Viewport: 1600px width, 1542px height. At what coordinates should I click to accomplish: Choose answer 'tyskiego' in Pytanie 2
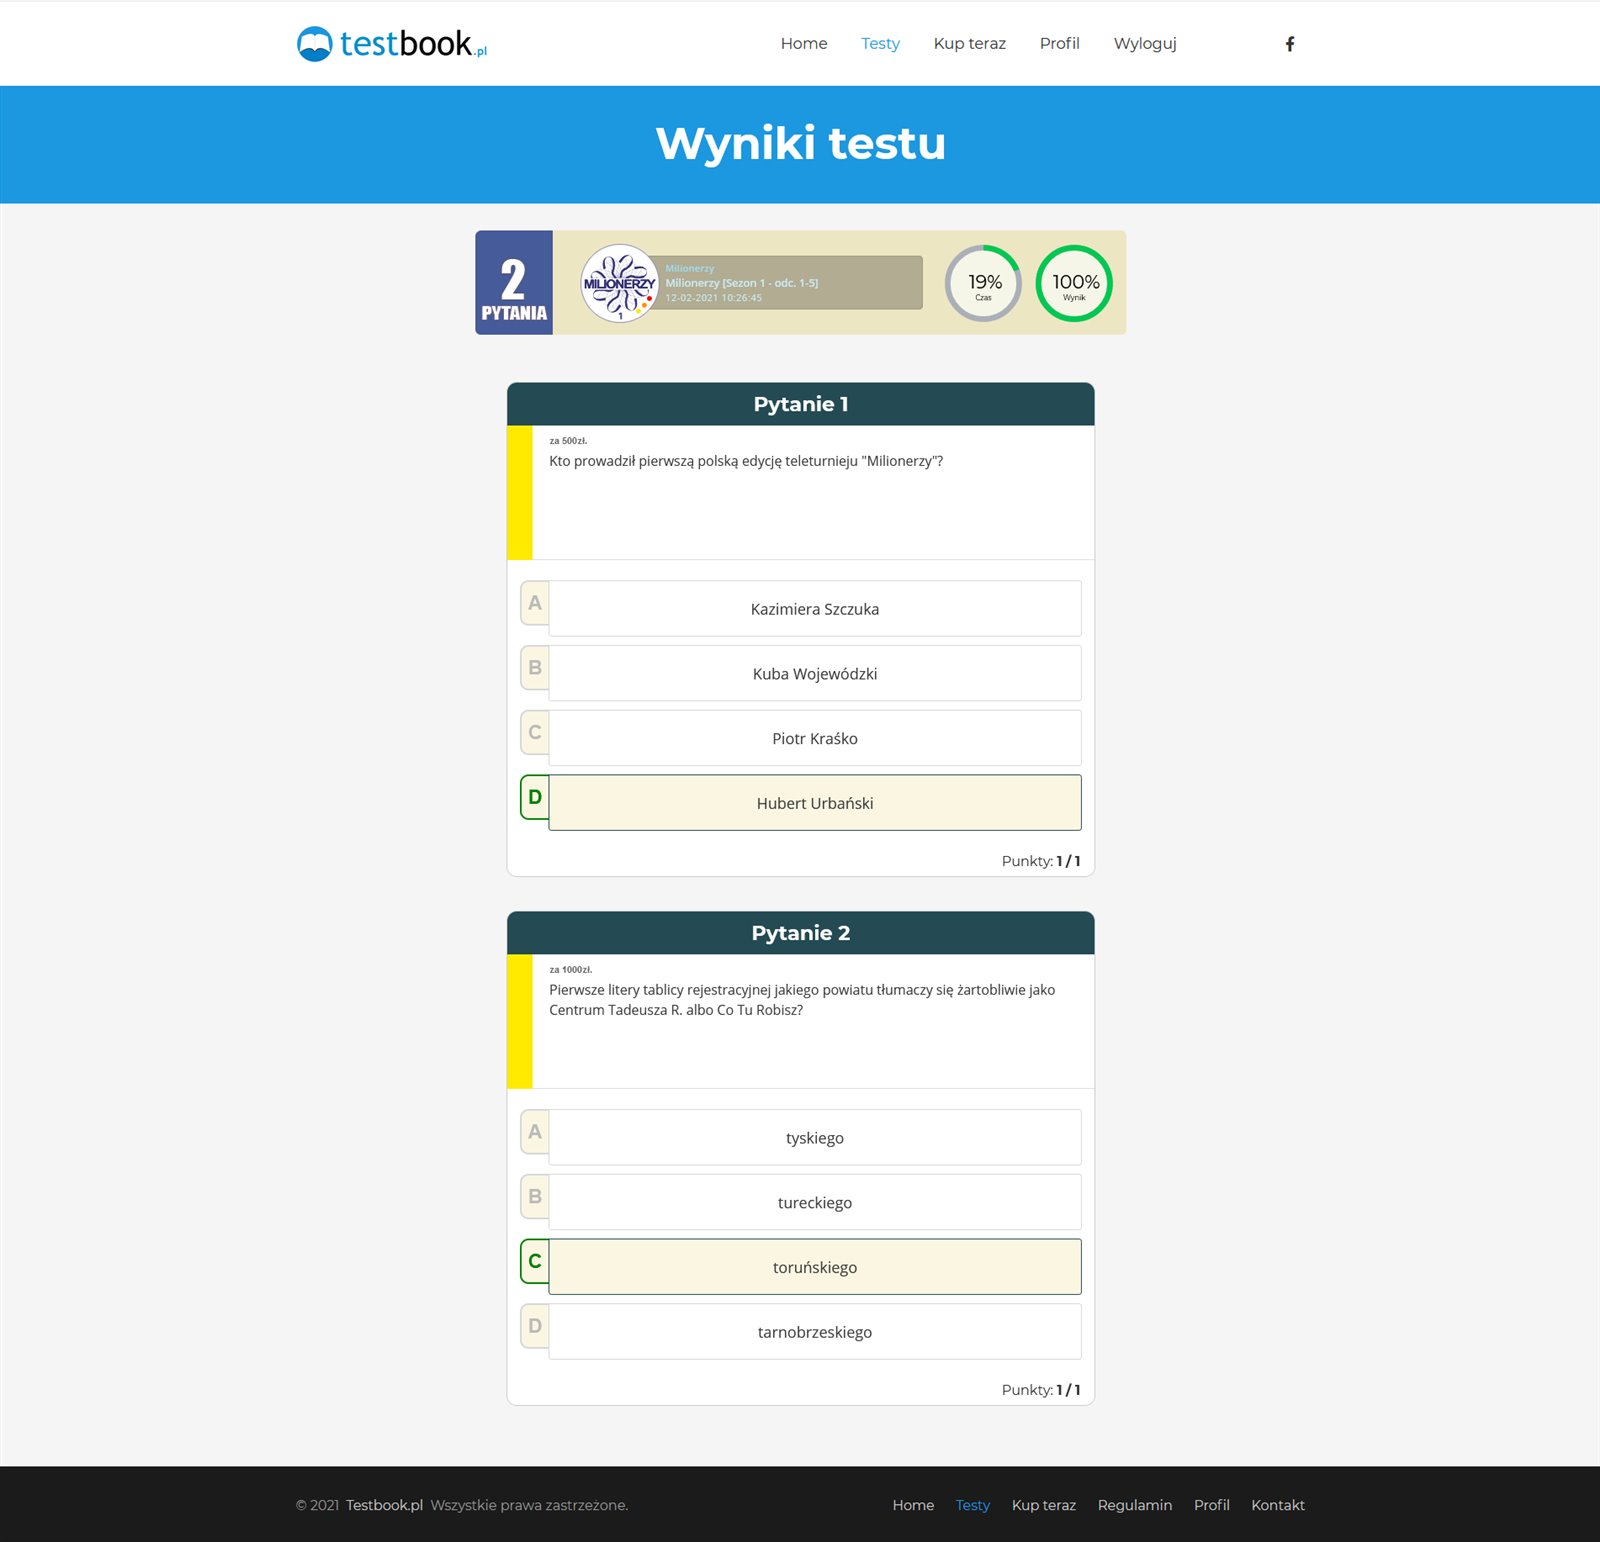[814, 1138]
